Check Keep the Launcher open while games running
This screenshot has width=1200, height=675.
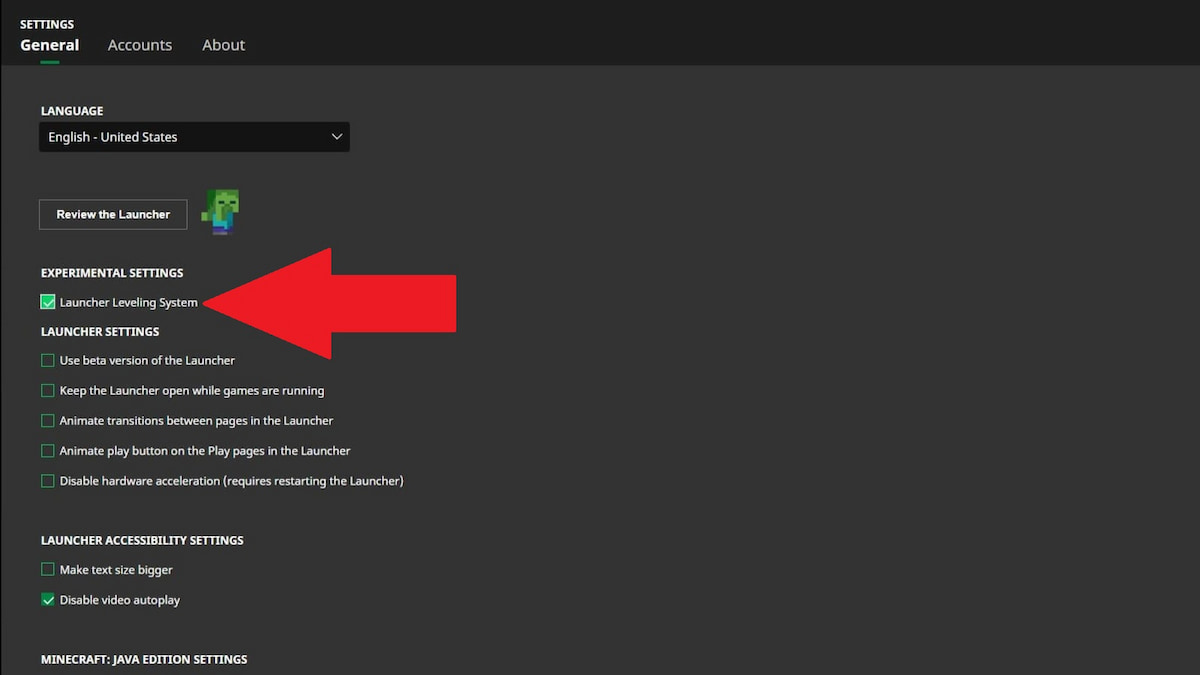coord(47,390)
